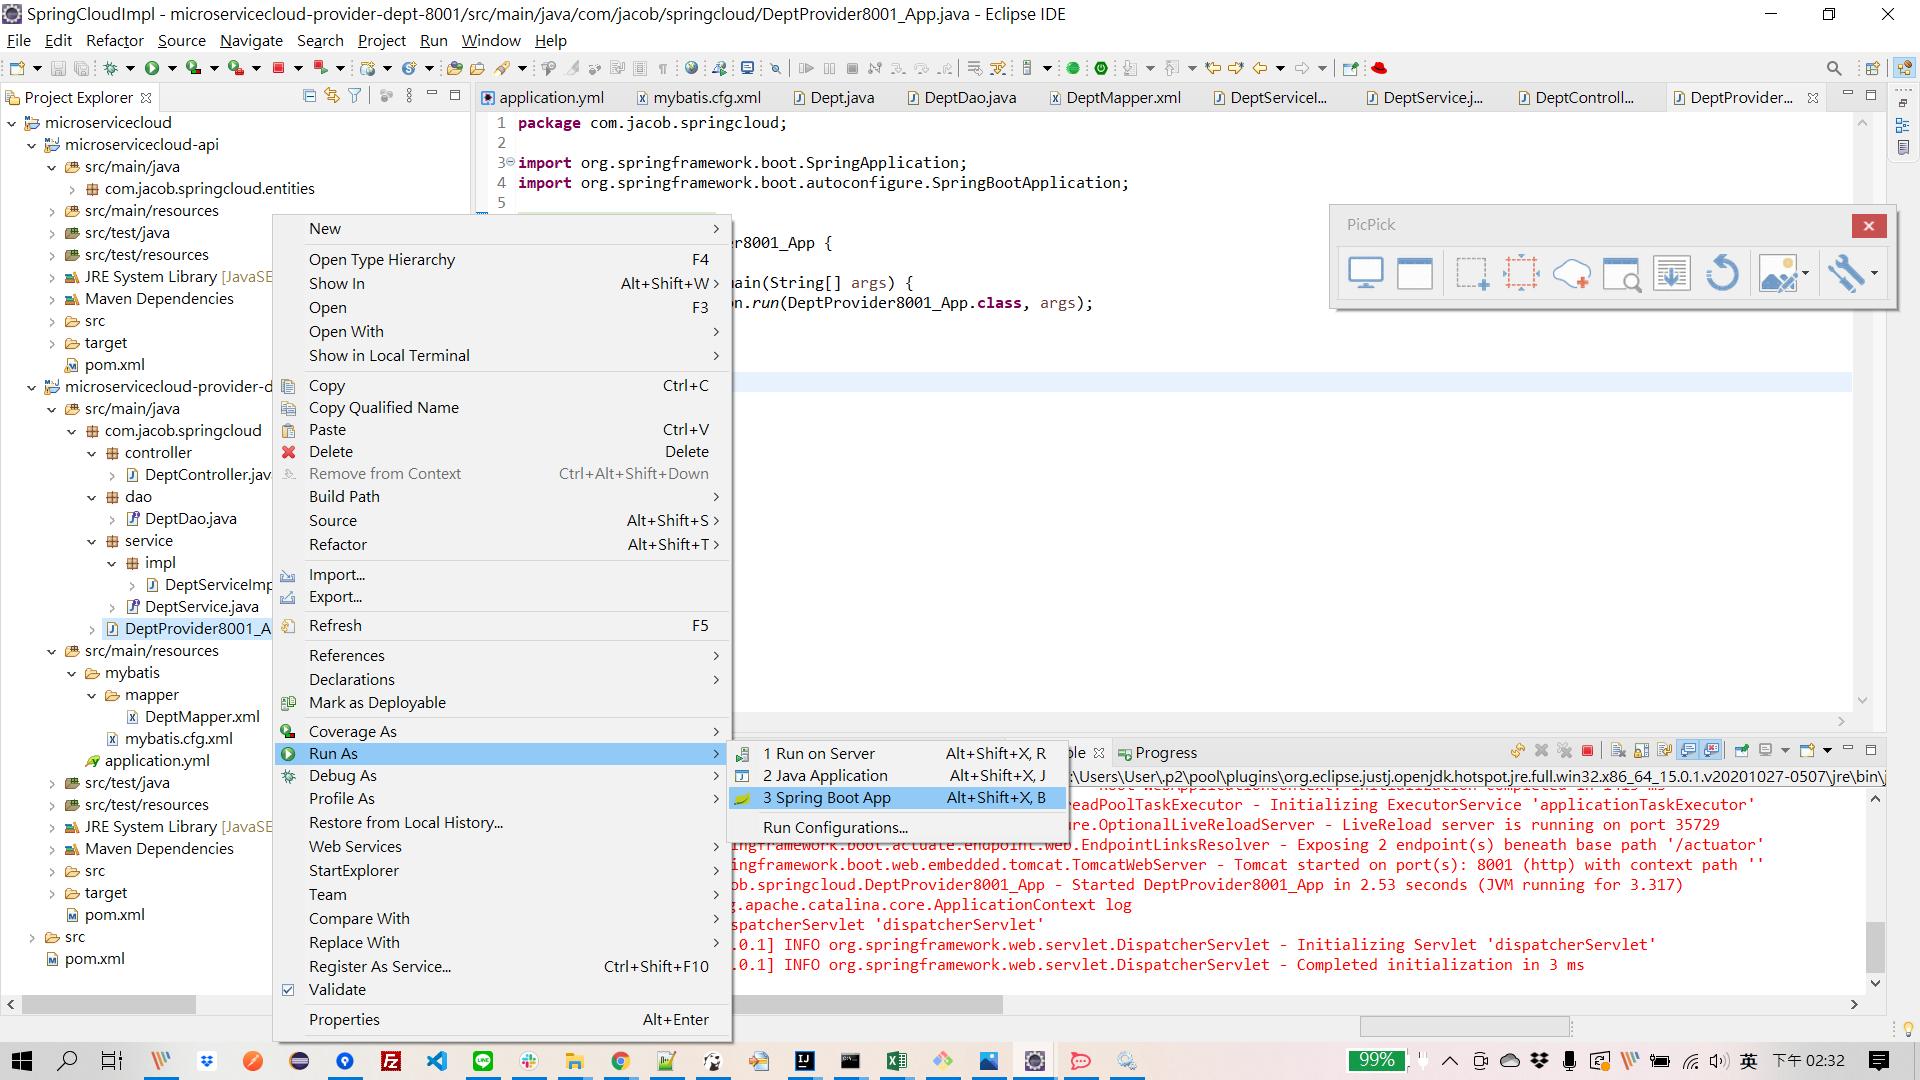Image resolution: width=1920 pixels, height=1080 pixels.
Task: Click PicPick region capture icon
Action: tap(1472, 273)
